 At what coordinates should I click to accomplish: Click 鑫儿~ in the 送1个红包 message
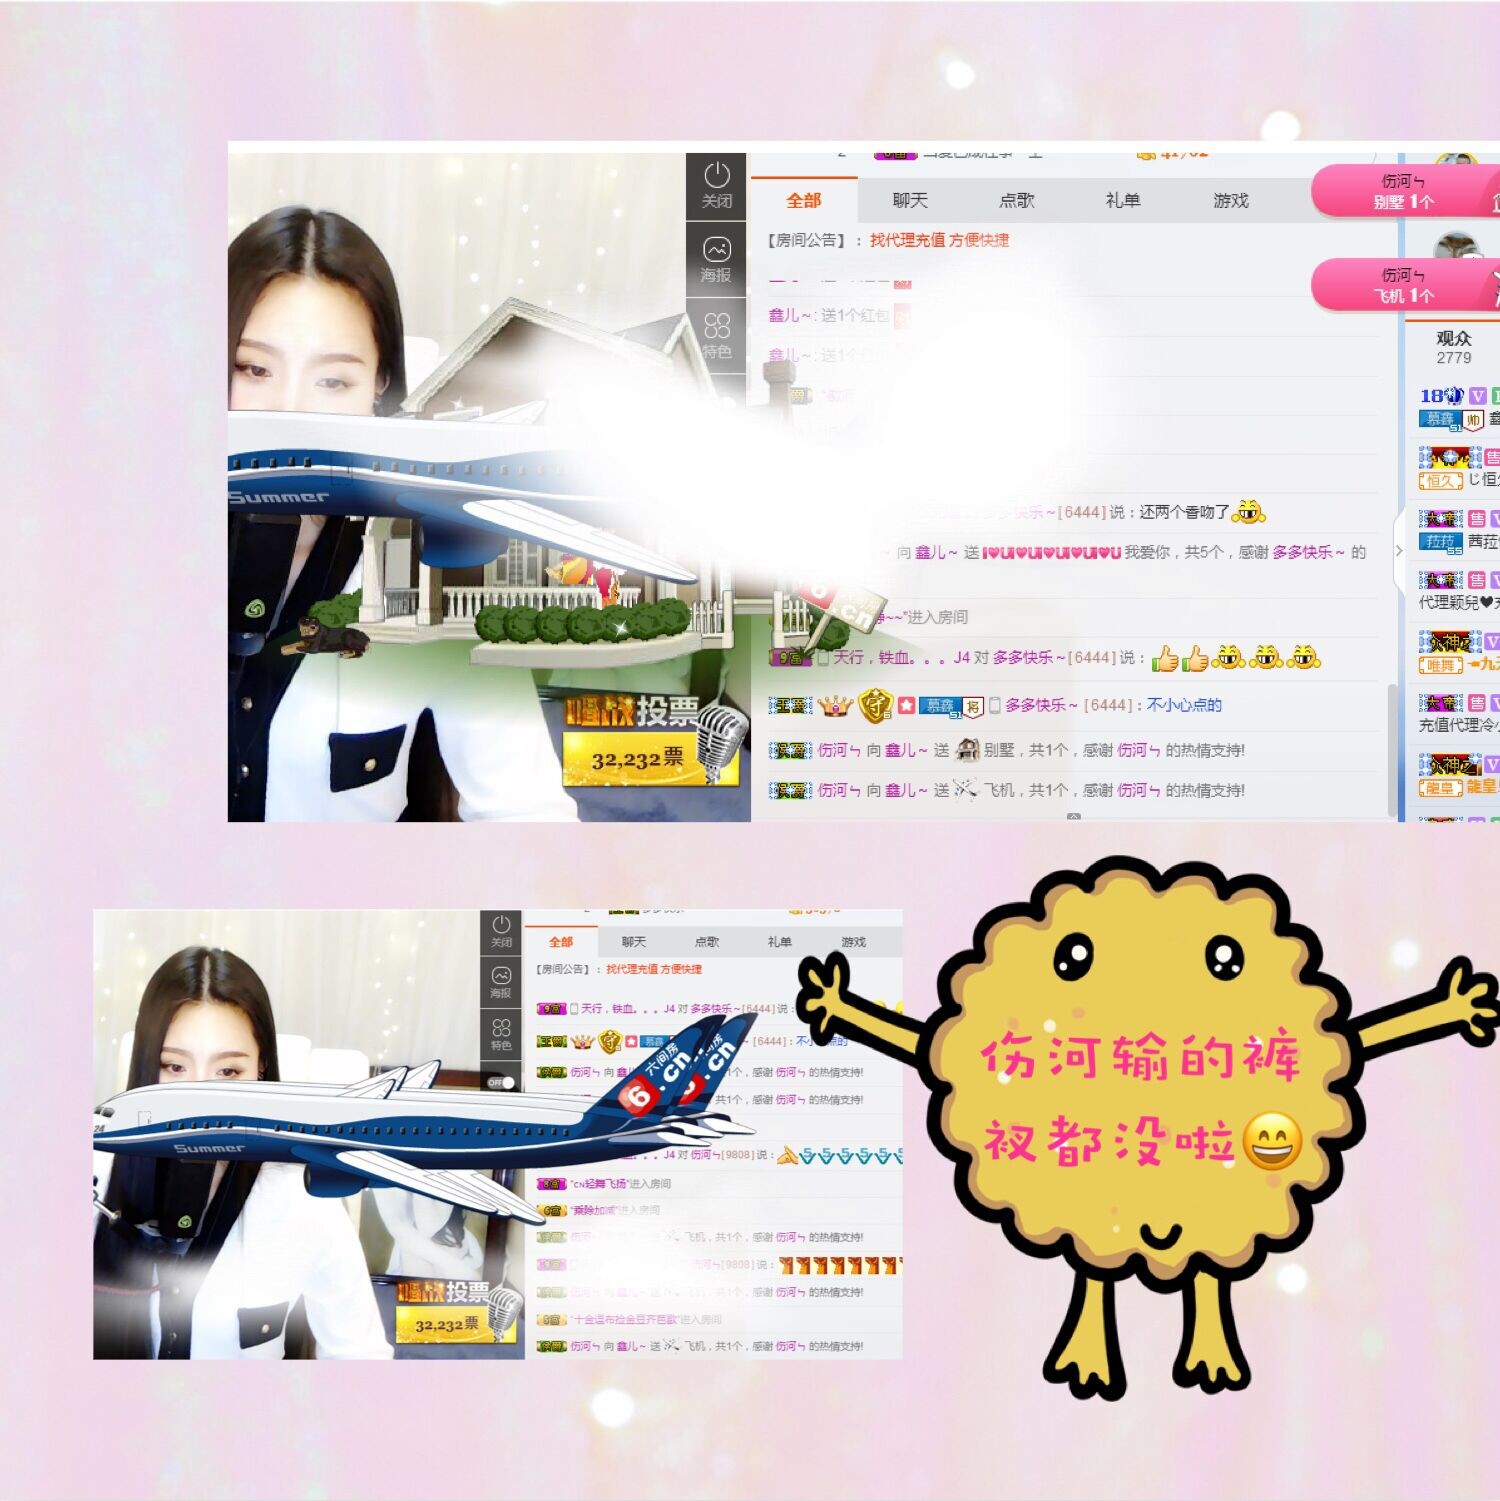[x=790, y=315]
